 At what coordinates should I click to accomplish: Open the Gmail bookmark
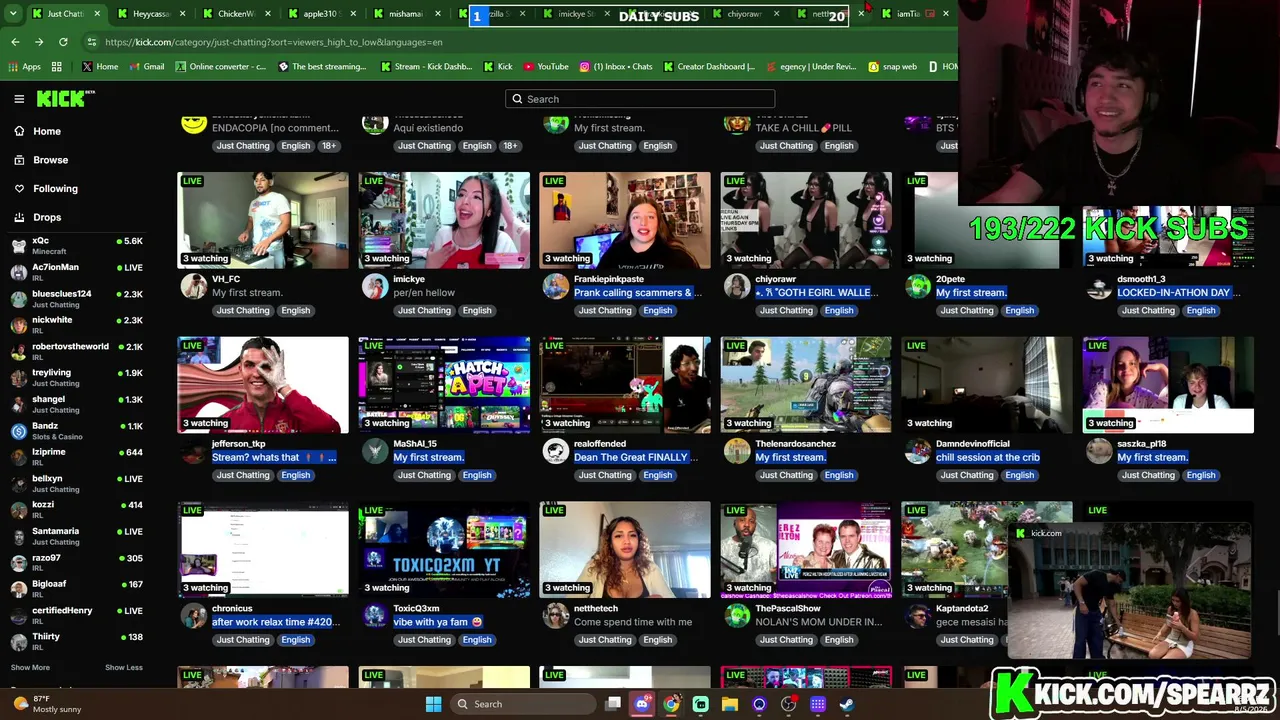[145, 67]
